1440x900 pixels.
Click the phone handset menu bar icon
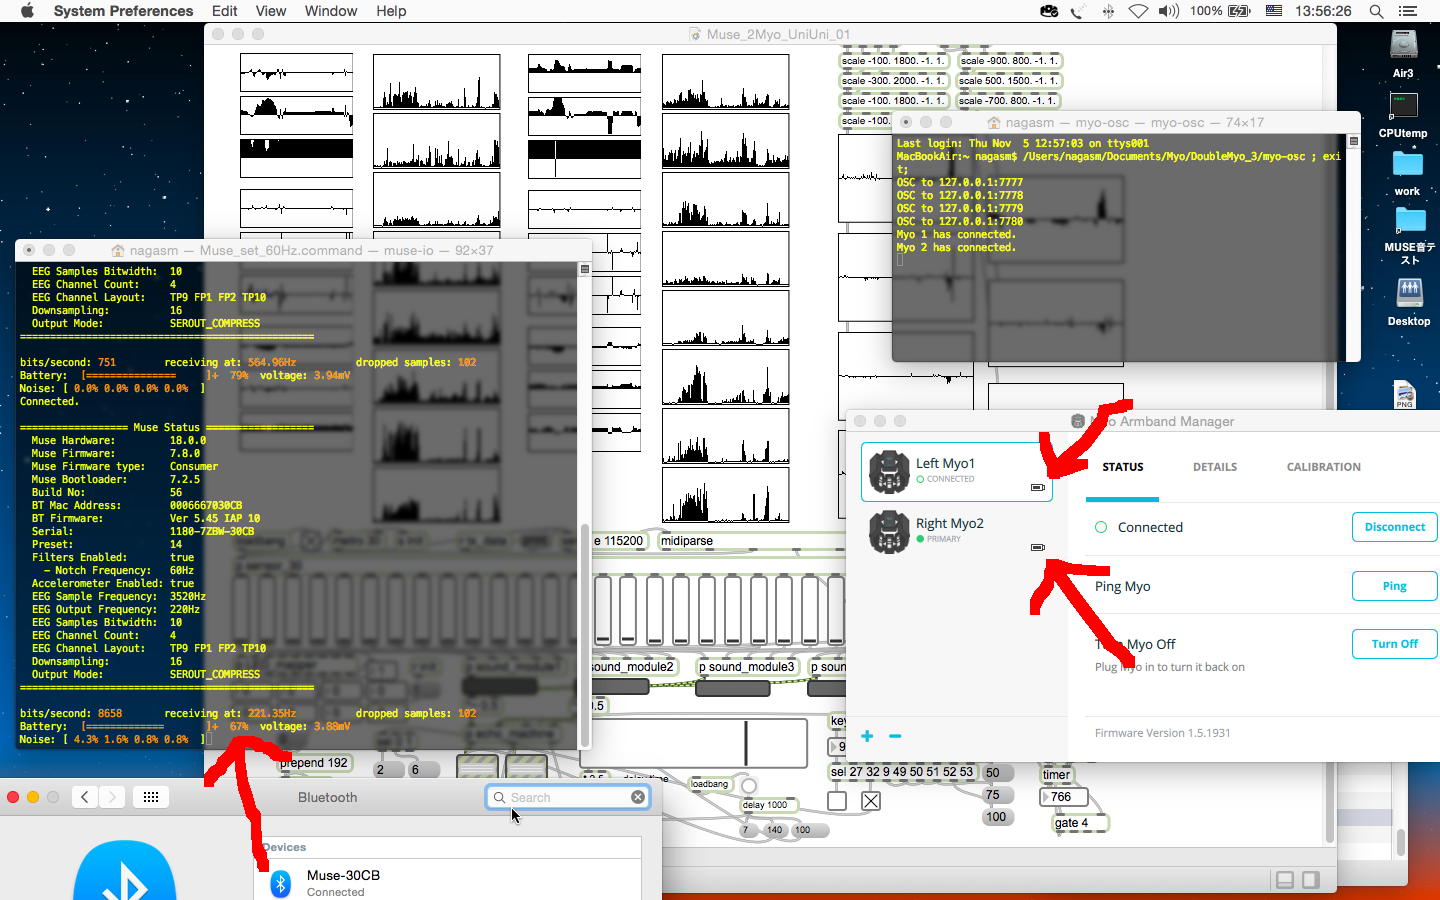click(1078, 11)
